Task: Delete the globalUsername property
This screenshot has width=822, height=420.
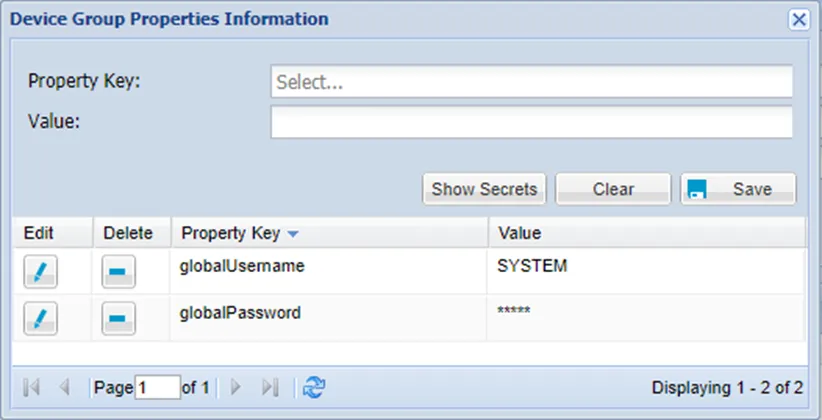Action: [x=118, y=272]
